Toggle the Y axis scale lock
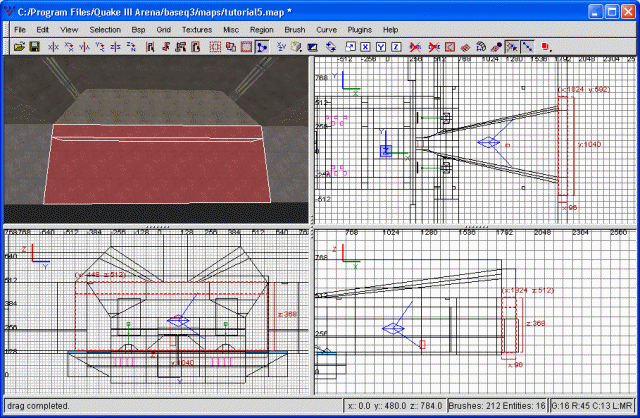The width and height of the screenshot is (640, 418). pyautogui.click(x=380, y=47)
